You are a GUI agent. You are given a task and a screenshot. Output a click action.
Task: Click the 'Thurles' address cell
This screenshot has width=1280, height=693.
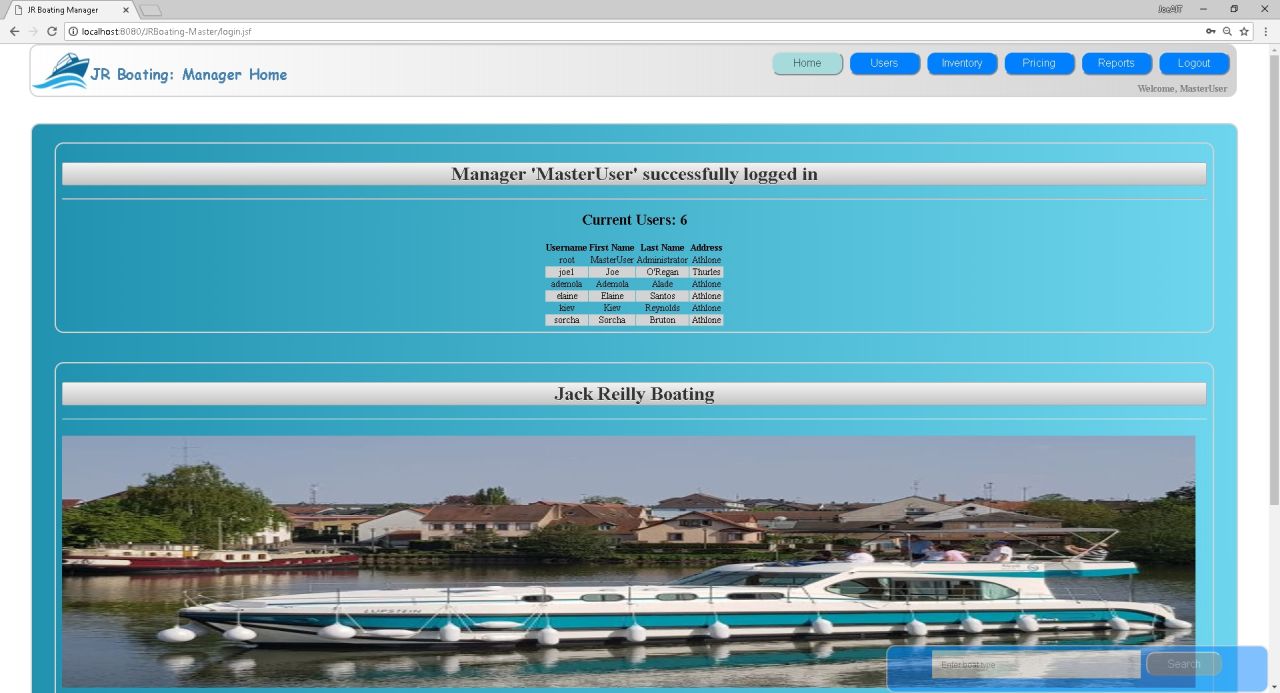706,272
